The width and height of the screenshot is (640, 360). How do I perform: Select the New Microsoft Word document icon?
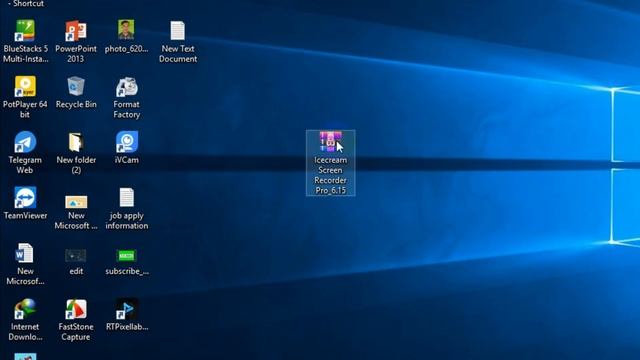24,253
